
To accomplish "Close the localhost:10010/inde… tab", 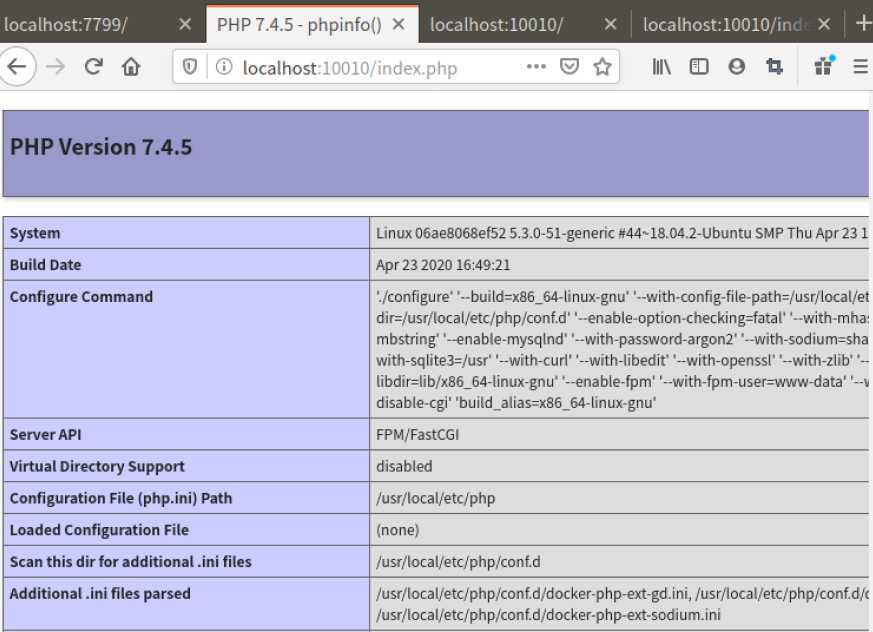I will tap(824, 24).
